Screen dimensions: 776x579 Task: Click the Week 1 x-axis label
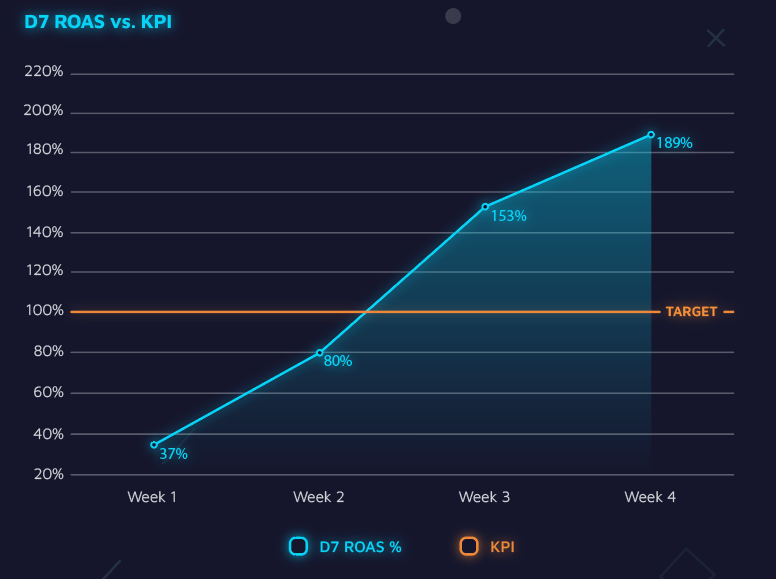tap(152, 497)
